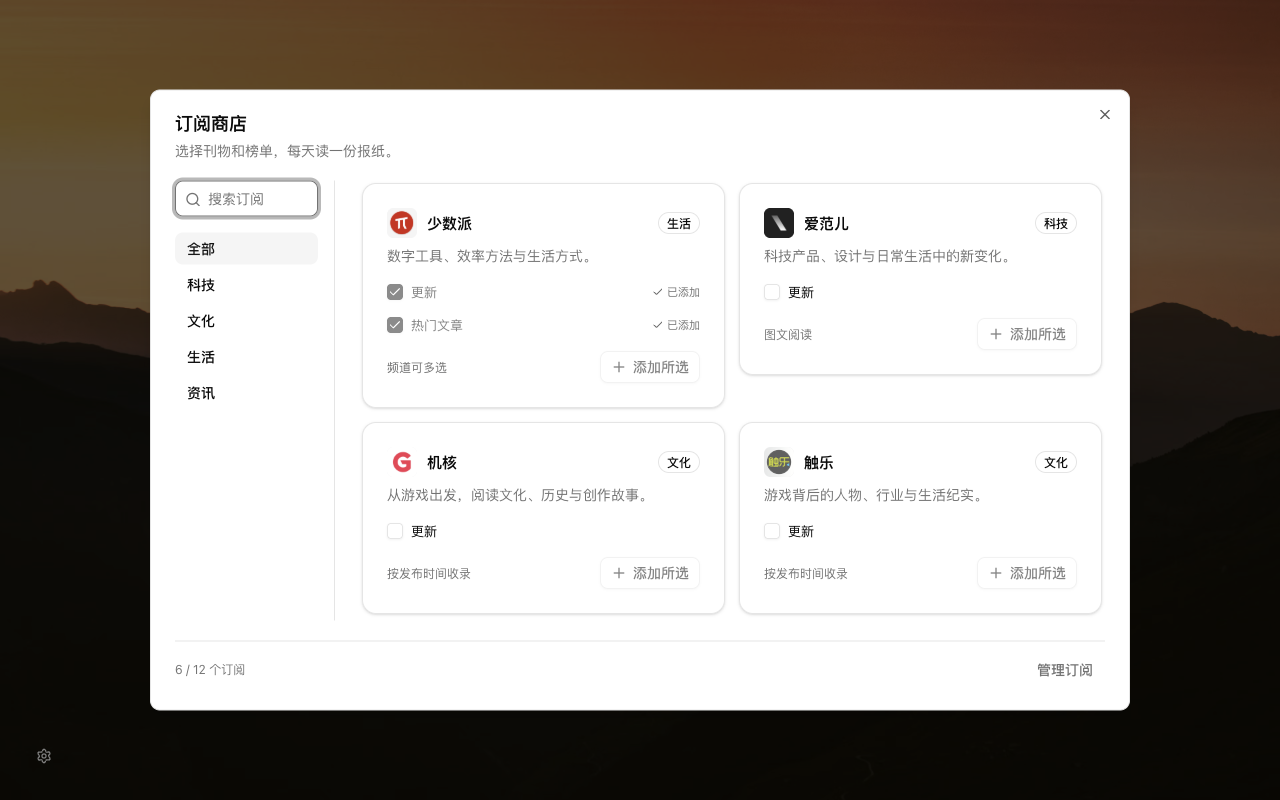Screen dimensions: 1280x800
Task: Open settings via the gear icon
Action: pos(44,756)
